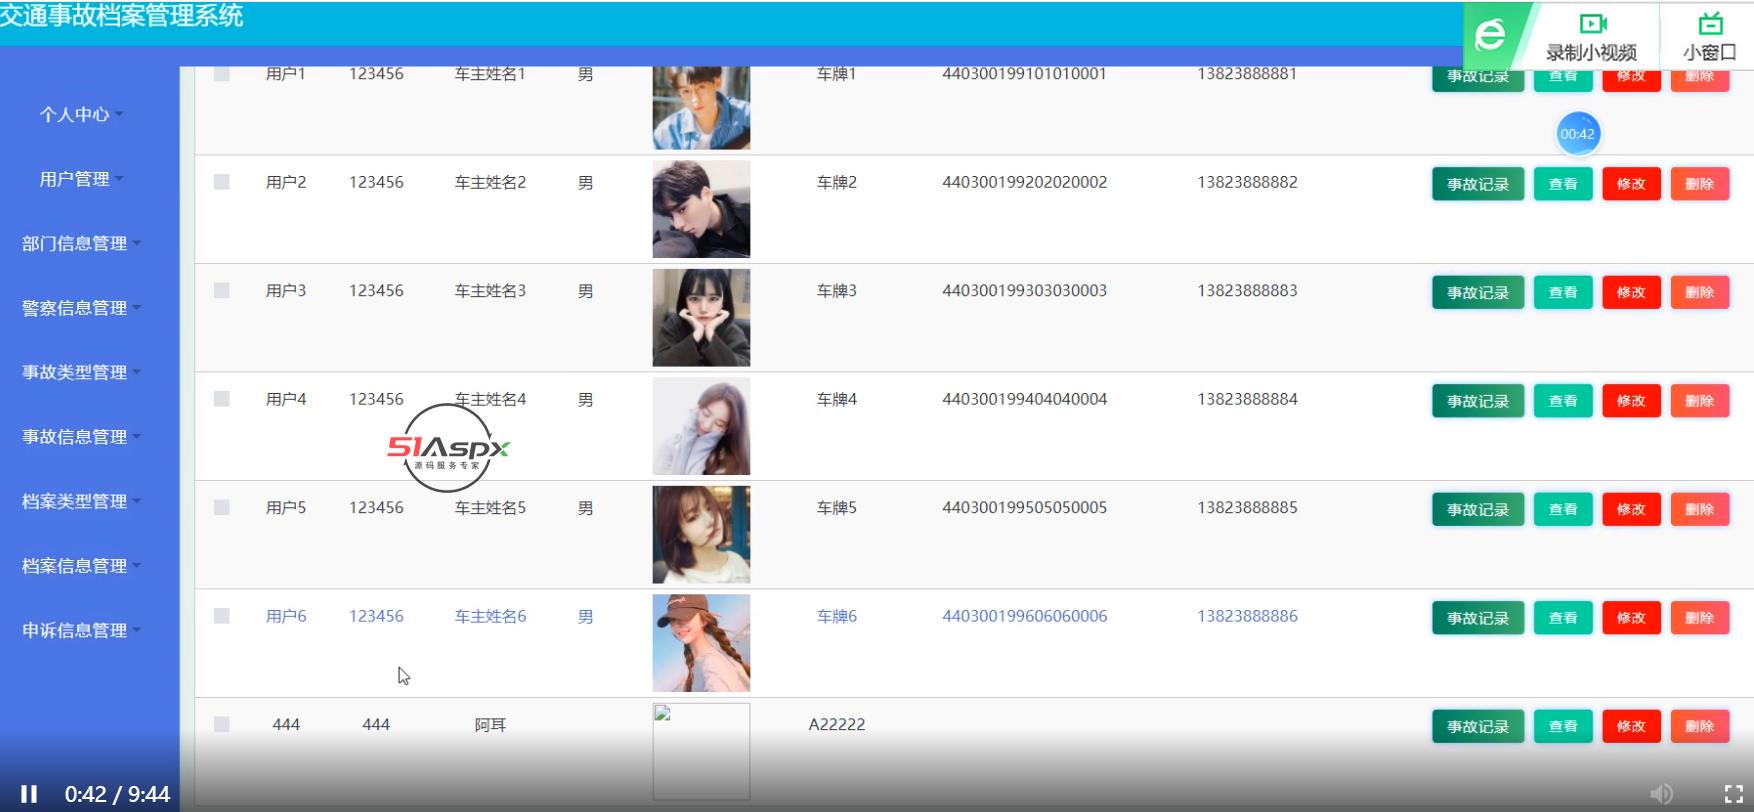Click 修改 for 用户6

coord(1631,618)
